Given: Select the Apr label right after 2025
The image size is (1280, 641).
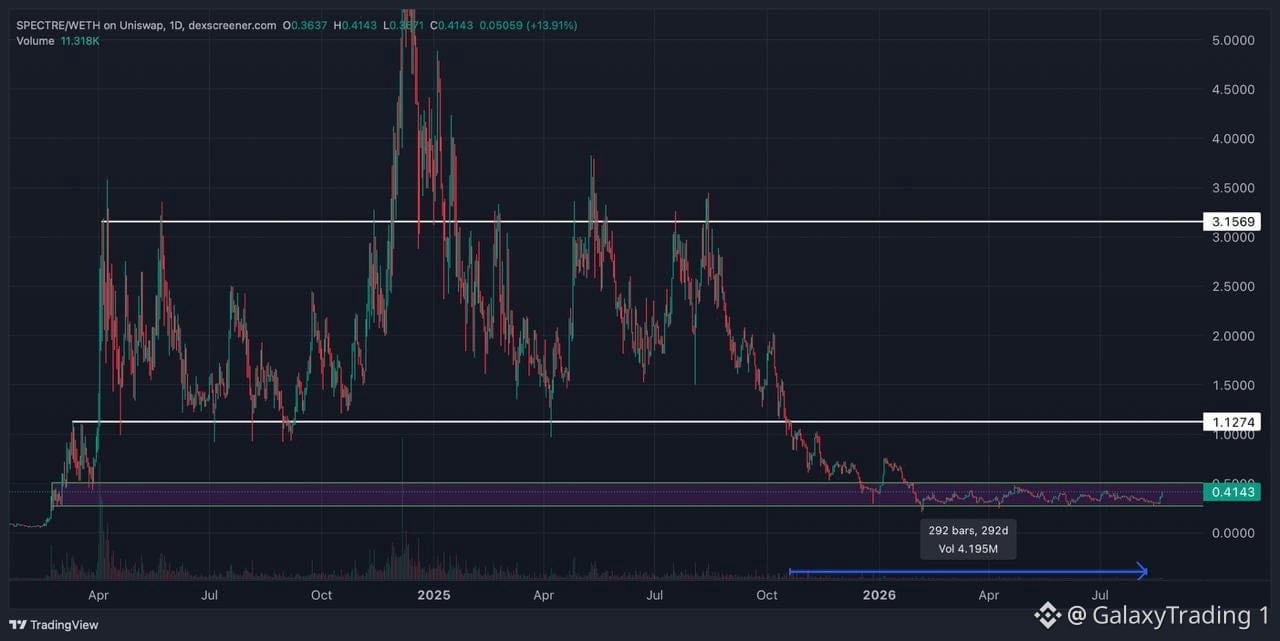Looking at the screenshot, I should (x=543, y=595).
